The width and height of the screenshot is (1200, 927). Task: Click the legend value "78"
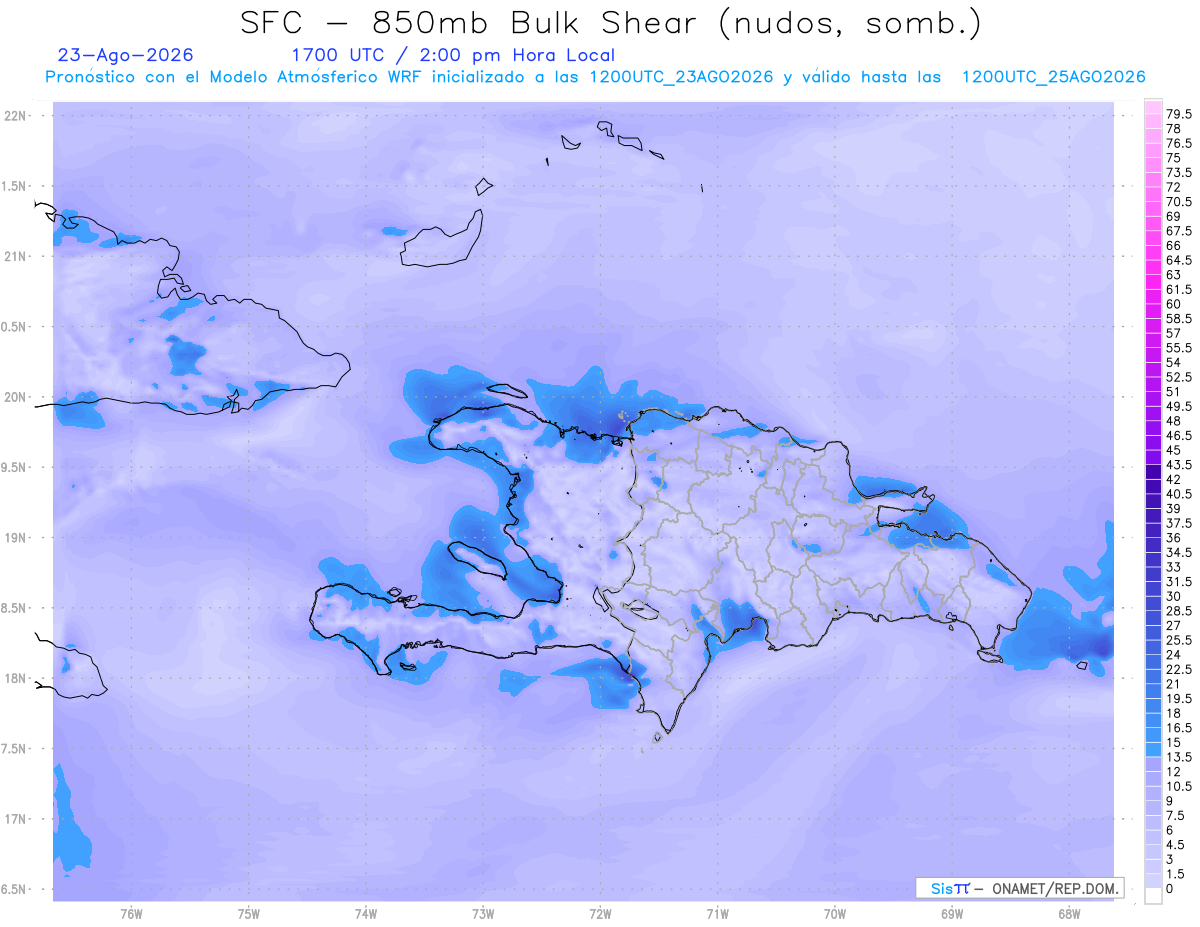1174,129
